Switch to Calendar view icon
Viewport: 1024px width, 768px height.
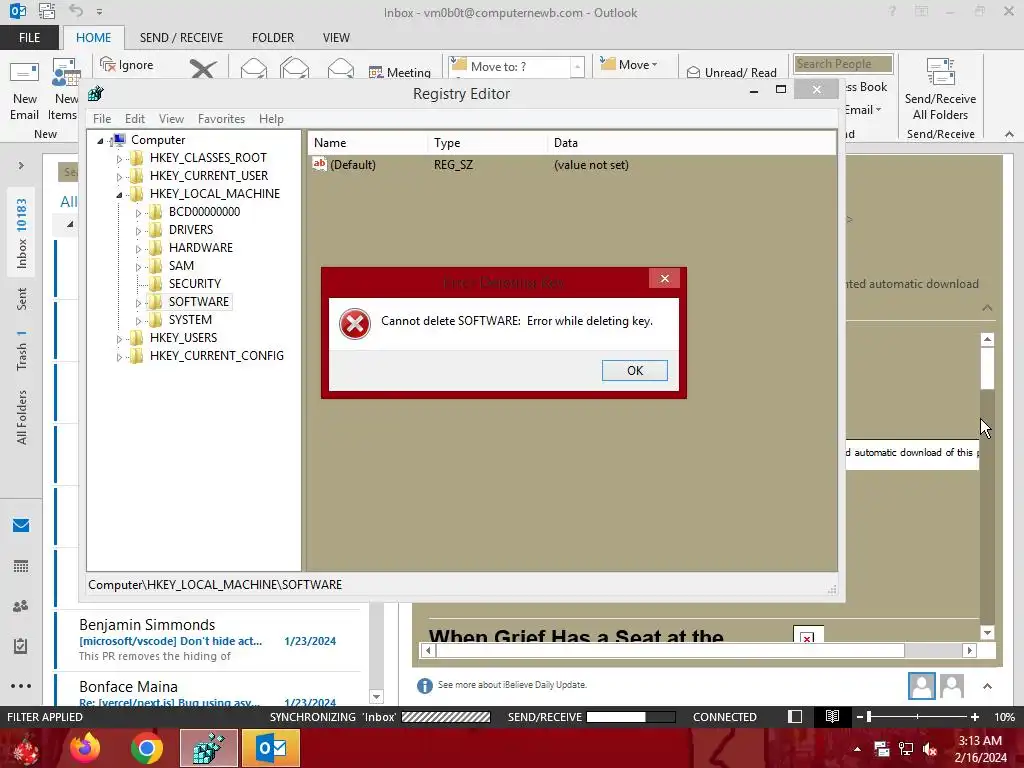(x=21, y=566)
